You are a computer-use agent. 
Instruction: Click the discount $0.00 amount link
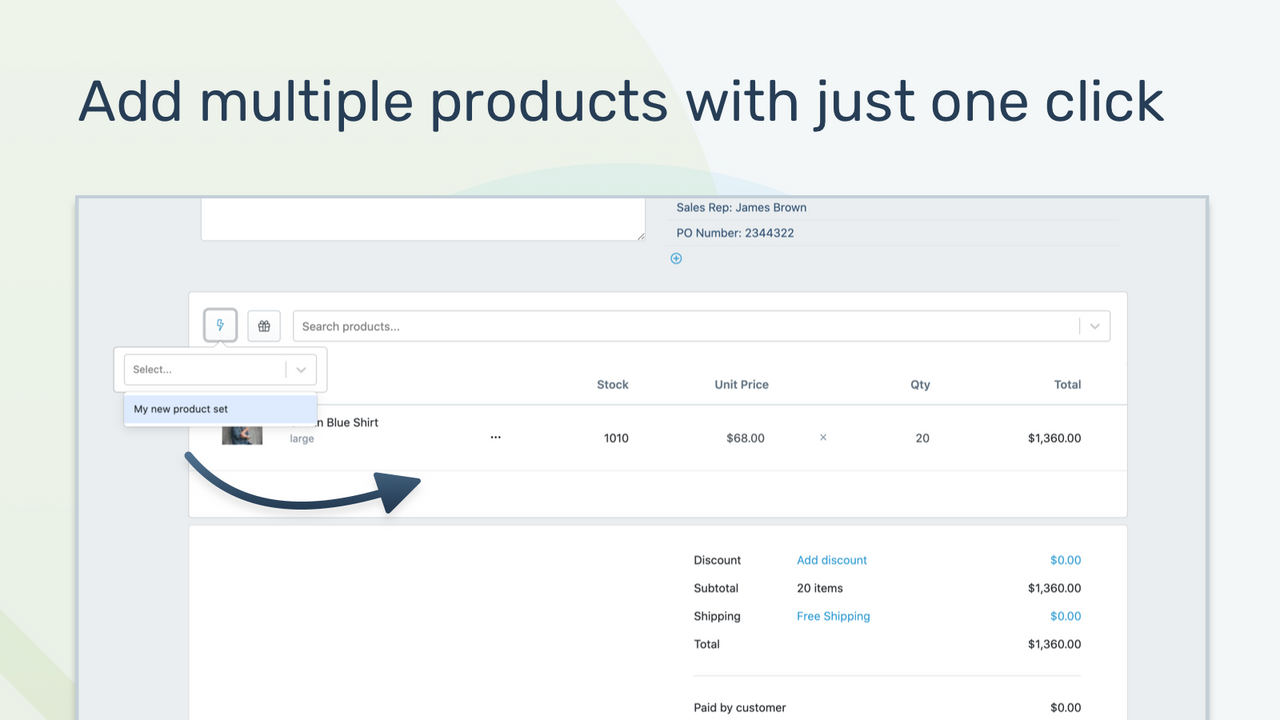(x=1065, y=560)
